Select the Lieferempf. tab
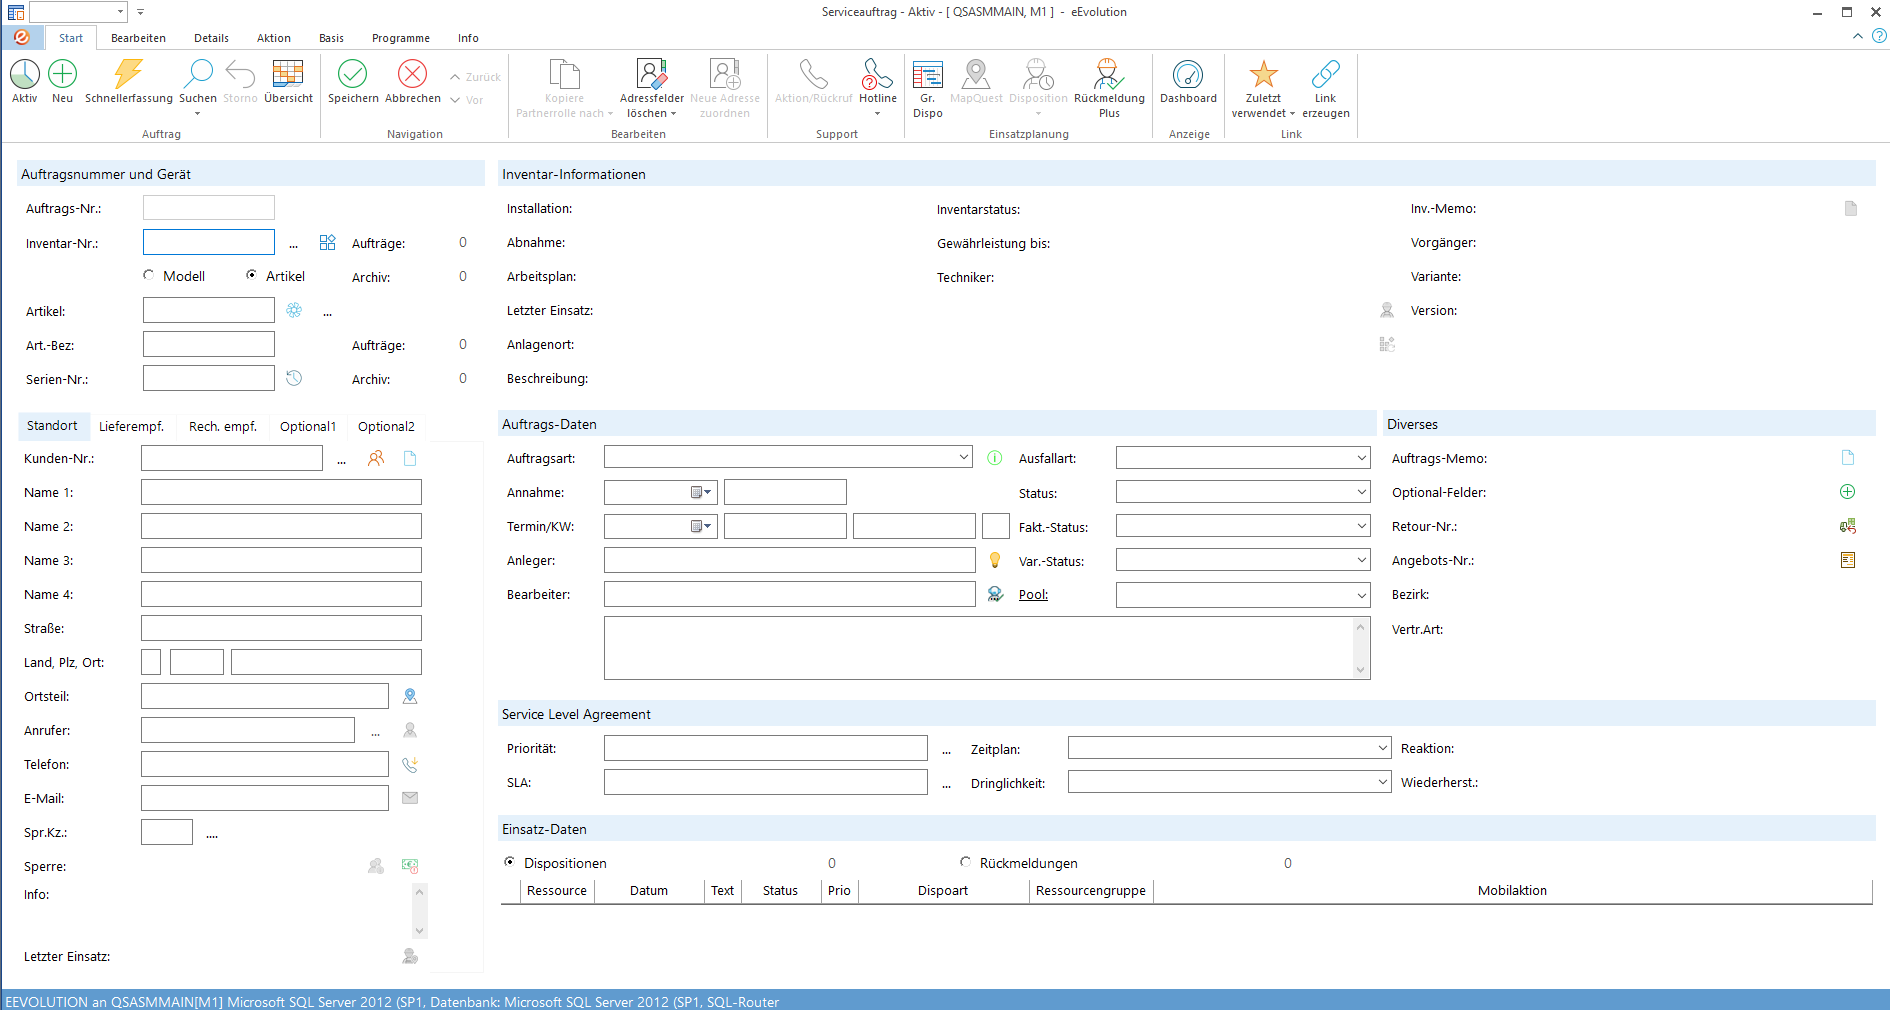1890x1010 pixels. point(131,426)
